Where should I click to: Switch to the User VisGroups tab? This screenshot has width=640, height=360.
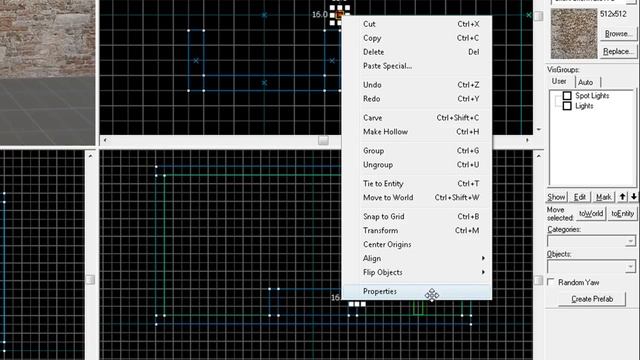[x=559, y=82]
